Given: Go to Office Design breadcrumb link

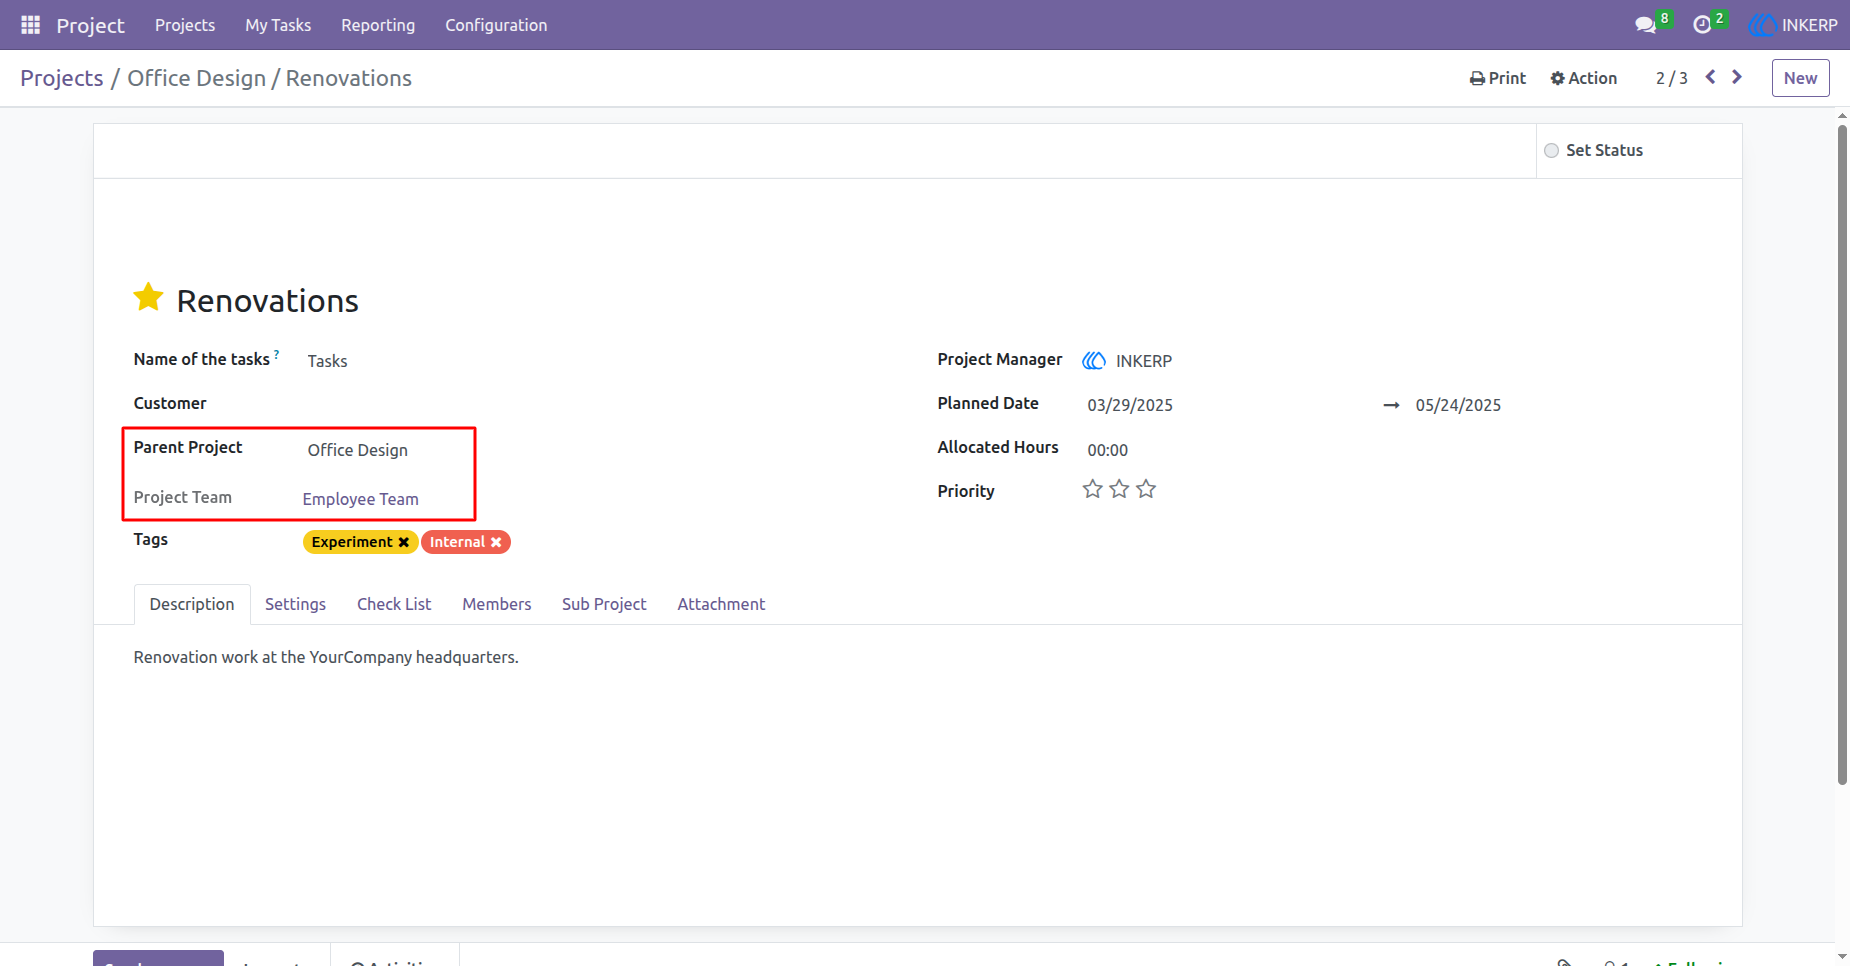Looking at the screenshot, I should click(x=197, y=78).
